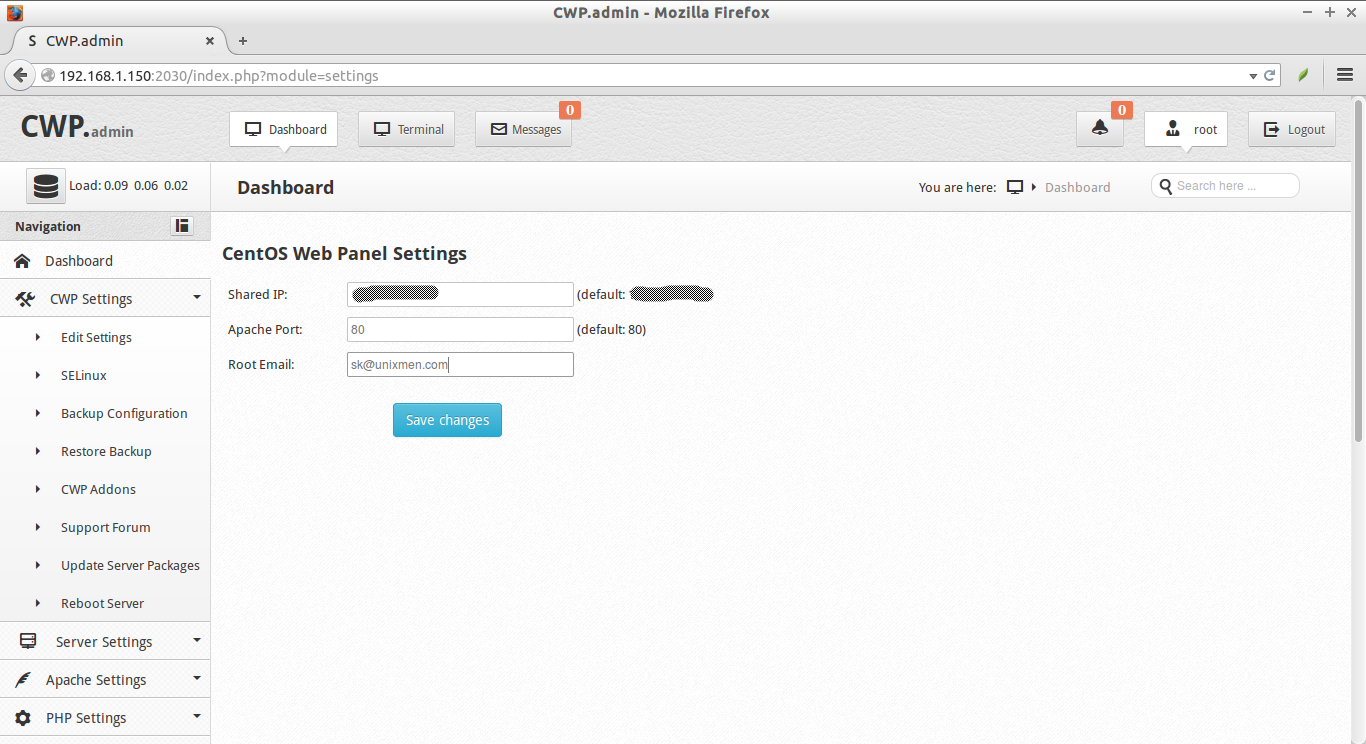The width and height of the screenshot is (1366, 744).
Task: Select Edit Settings in the sidebar
Action: 96,337
